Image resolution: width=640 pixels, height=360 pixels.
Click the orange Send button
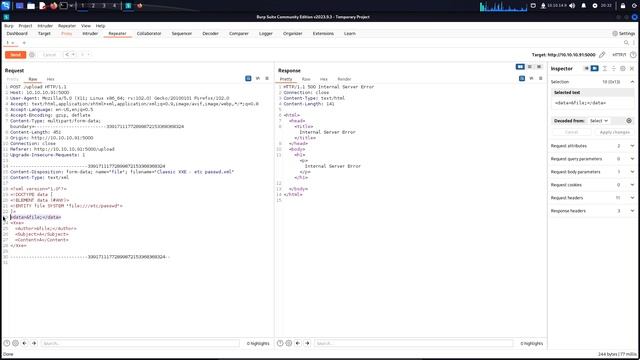coord(16,55)
